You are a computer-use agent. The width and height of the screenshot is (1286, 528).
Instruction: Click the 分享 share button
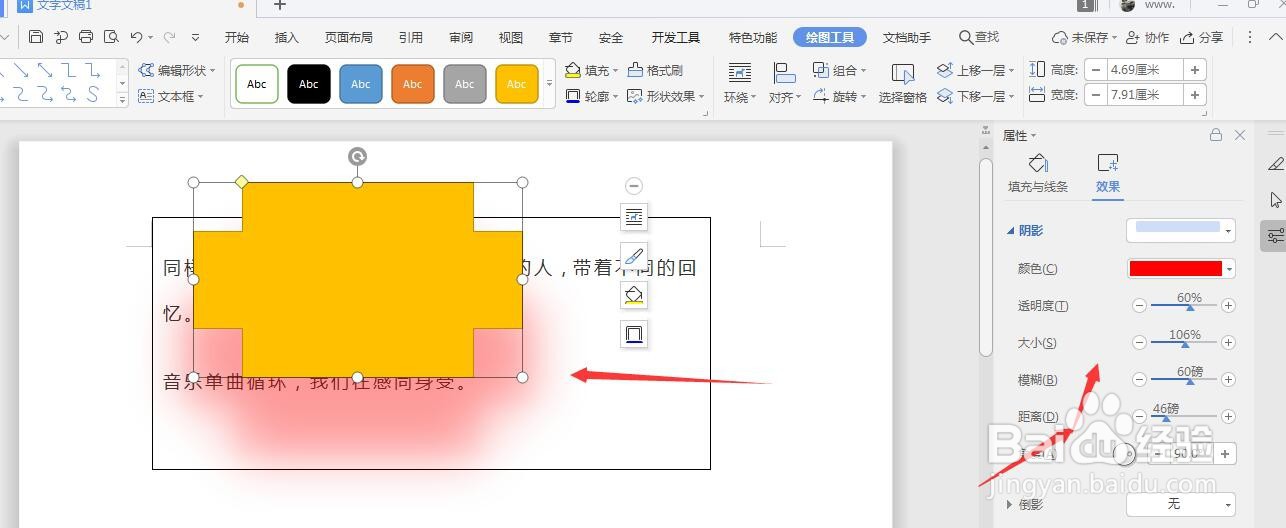coord(1201,37)
